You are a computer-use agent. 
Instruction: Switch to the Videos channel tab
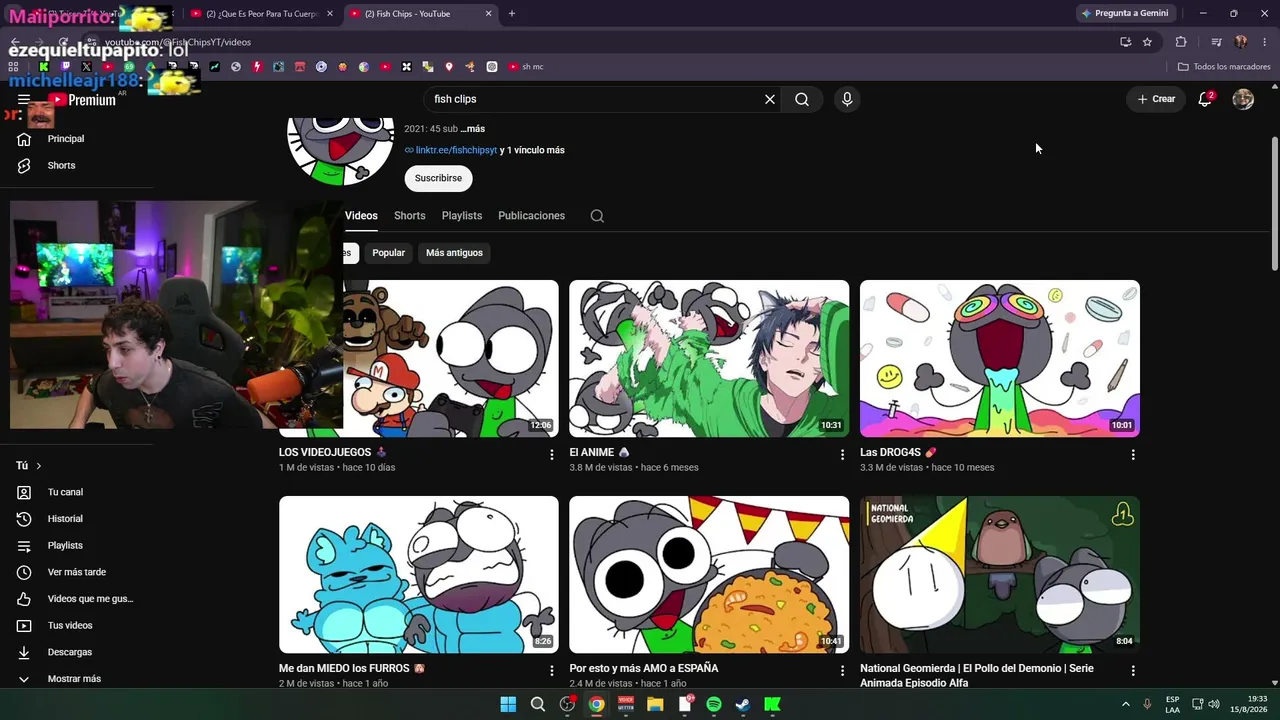(x=361, y=216)
